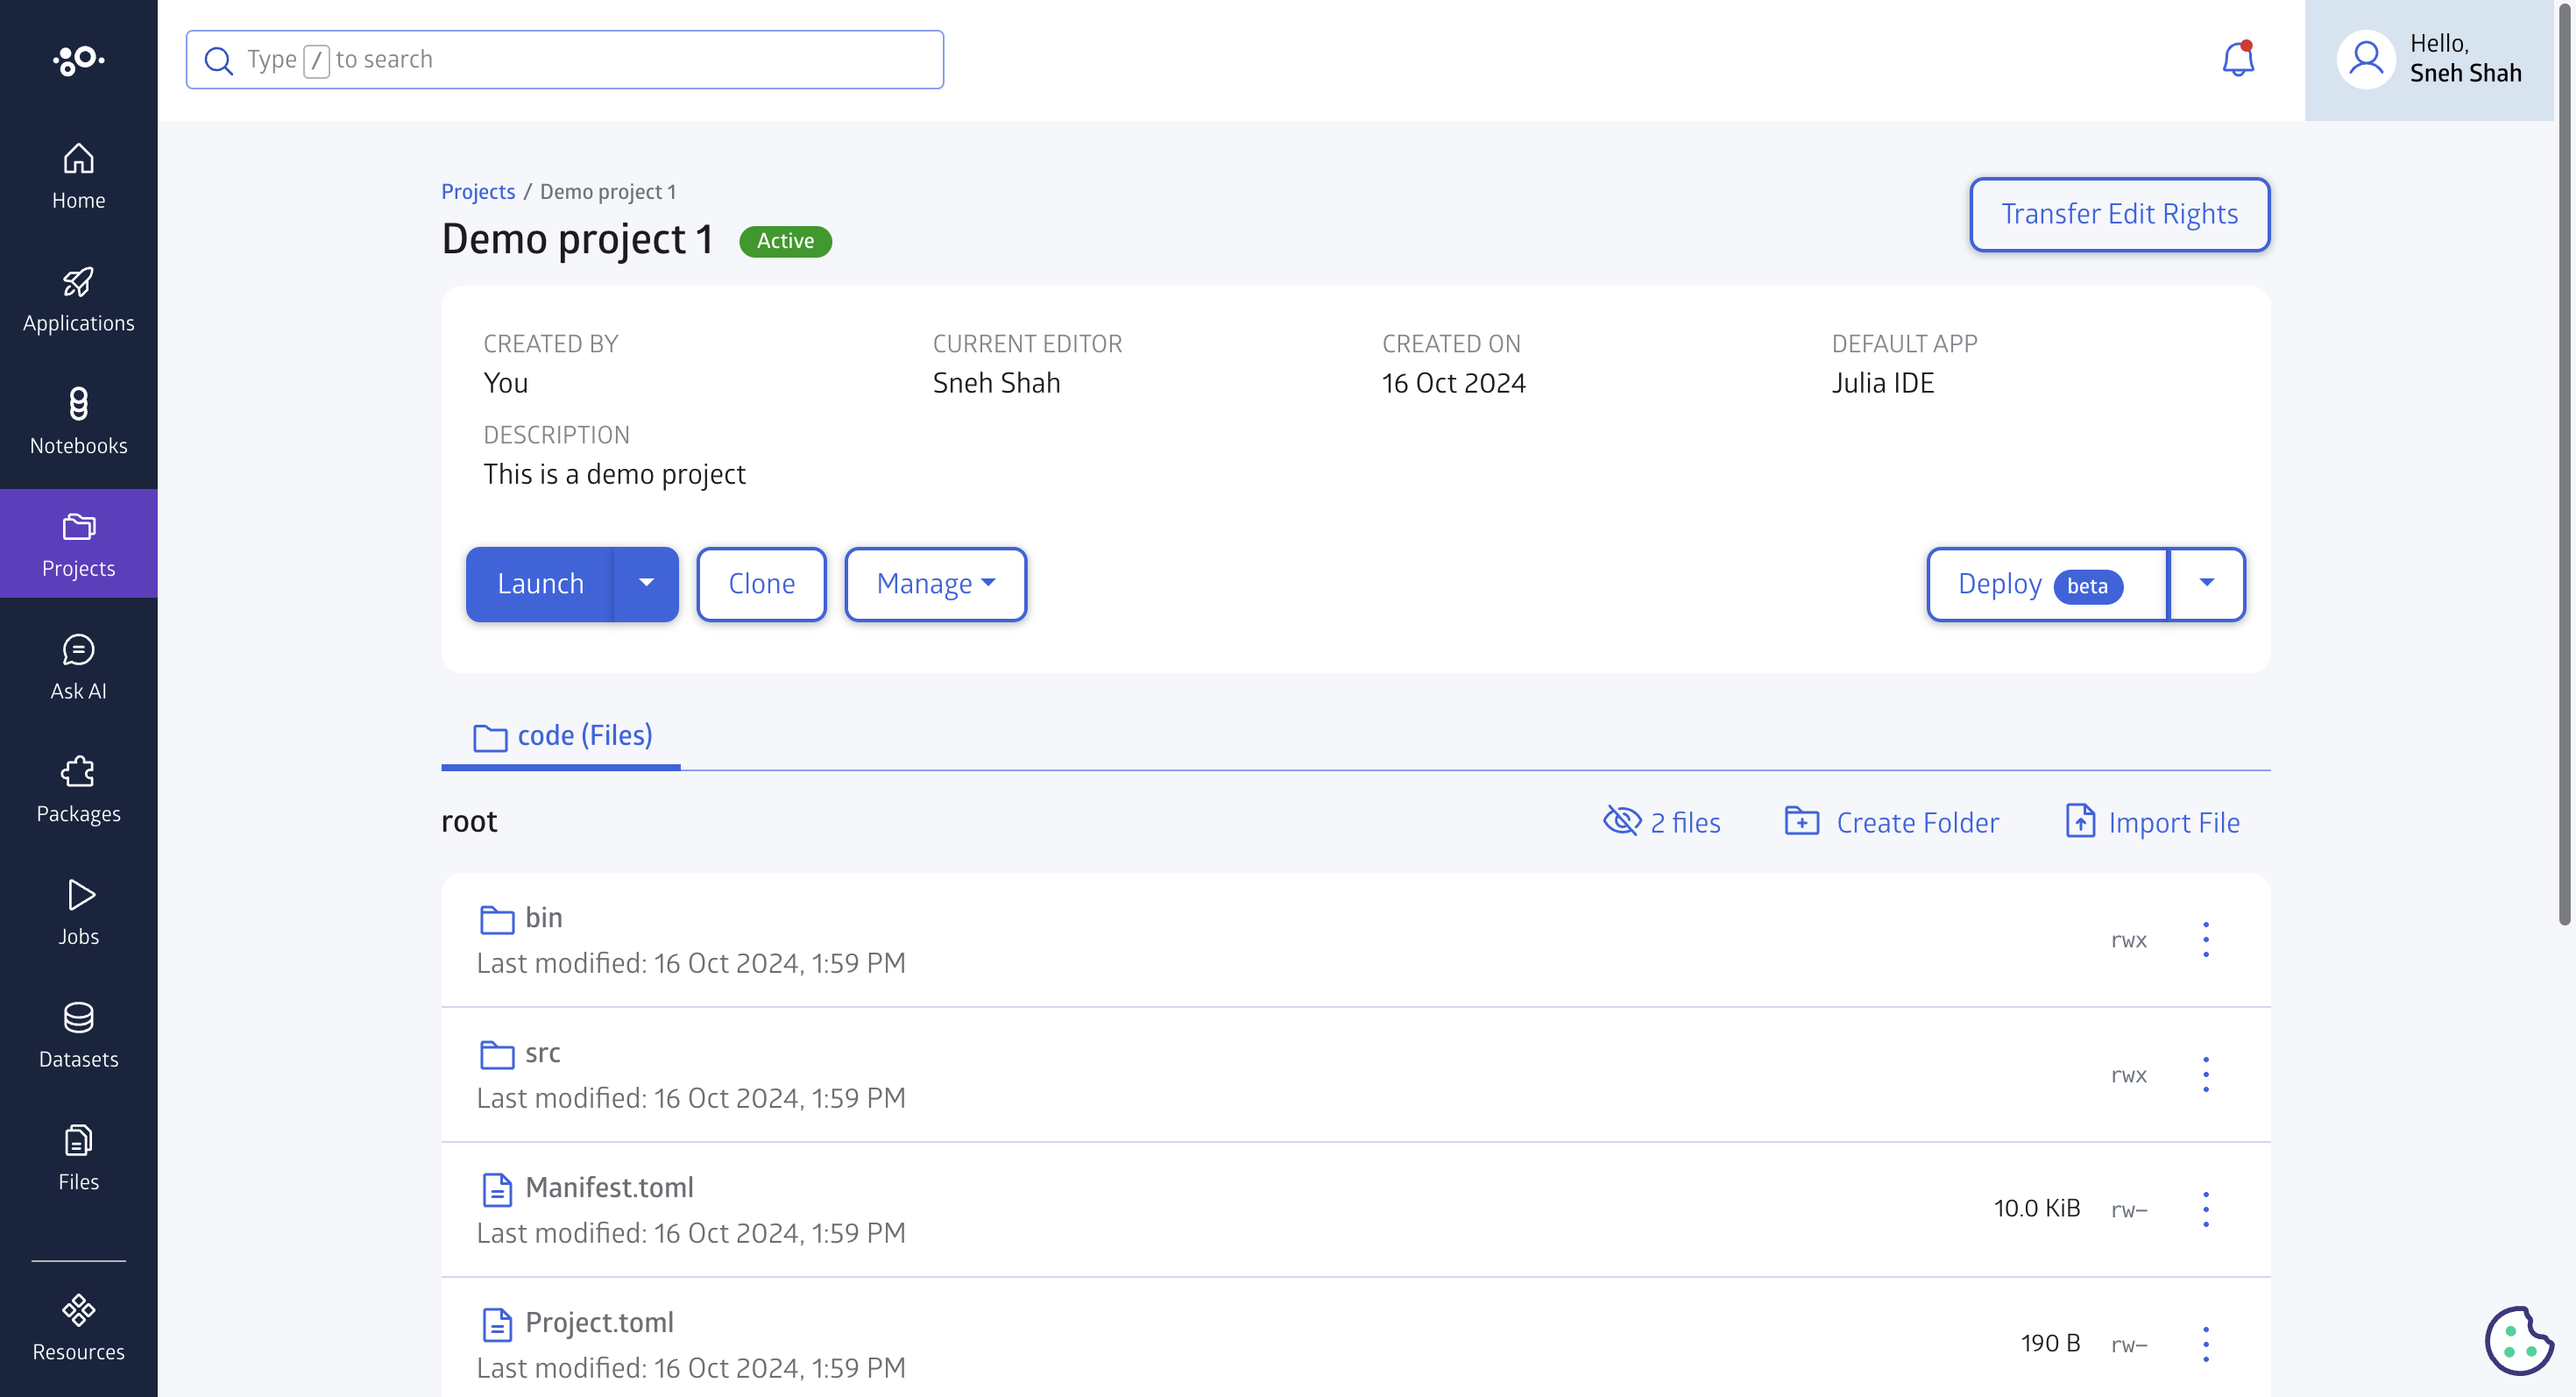Image resolution: width=2576 pixels, height=1397 pixels.
Task: Open the Manage dropdown
Action: coord(934,583)
